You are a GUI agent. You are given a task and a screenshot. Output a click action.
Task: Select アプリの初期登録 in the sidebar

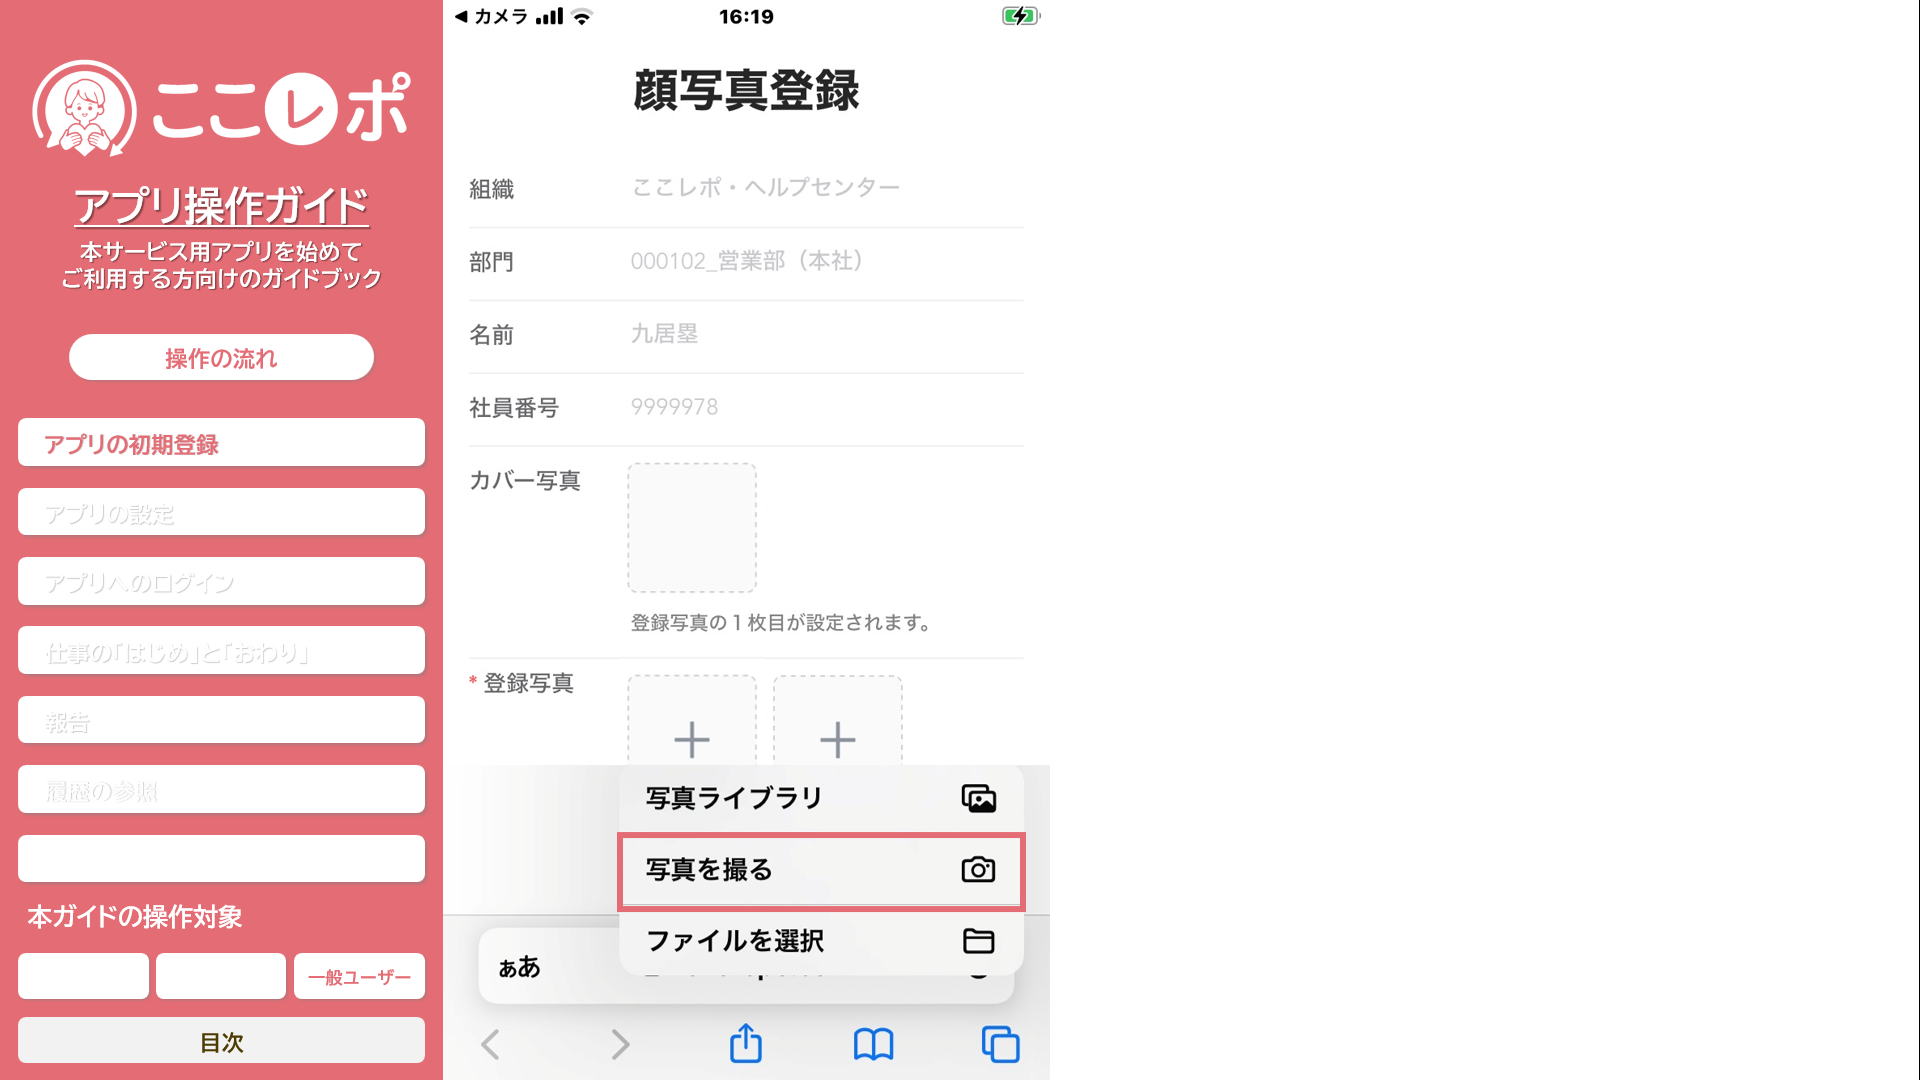(x=221, y=443)
